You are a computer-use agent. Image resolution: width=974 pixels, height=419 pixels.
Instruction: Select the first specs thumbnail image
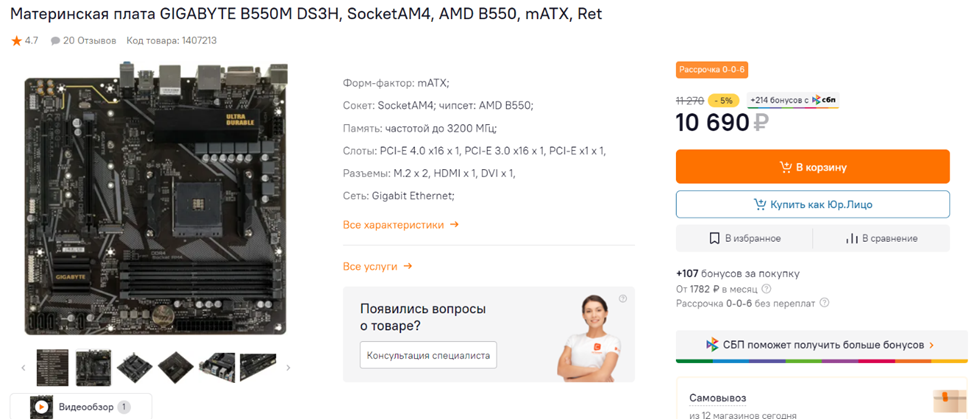(x=52, y=367)
